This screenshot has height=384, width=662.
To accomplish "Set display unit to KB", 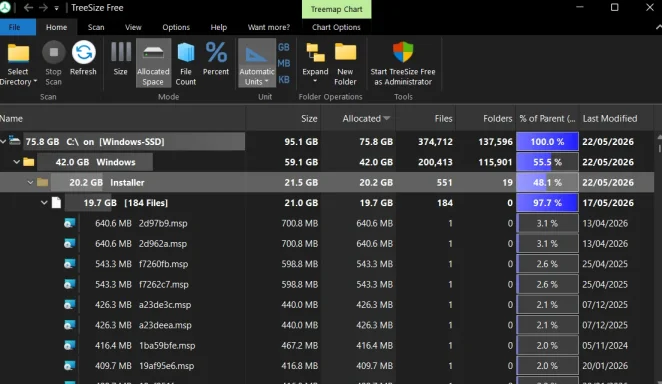I will click(284, 79).
